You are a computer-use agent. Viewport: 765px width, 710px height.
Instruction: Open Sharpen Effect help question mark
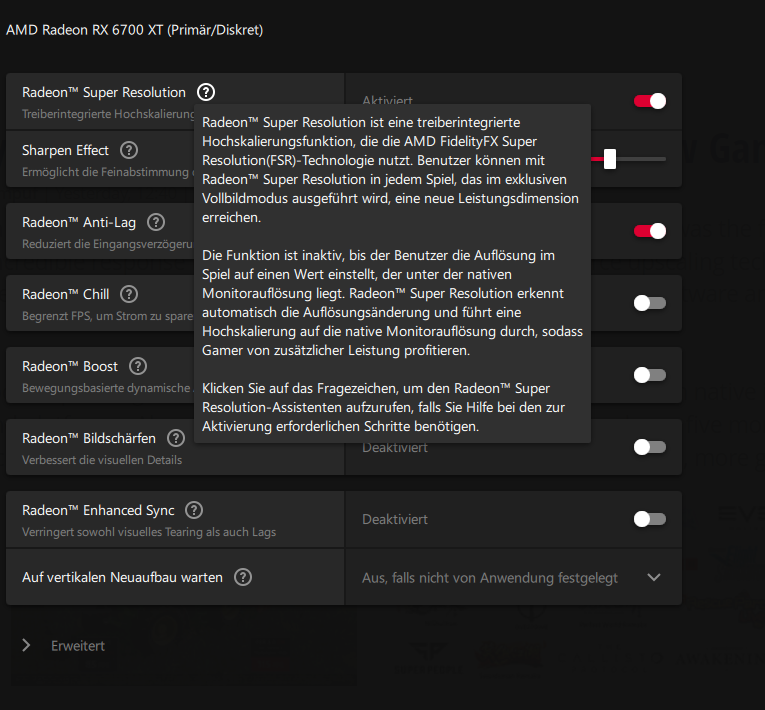[x=129, y=150]
